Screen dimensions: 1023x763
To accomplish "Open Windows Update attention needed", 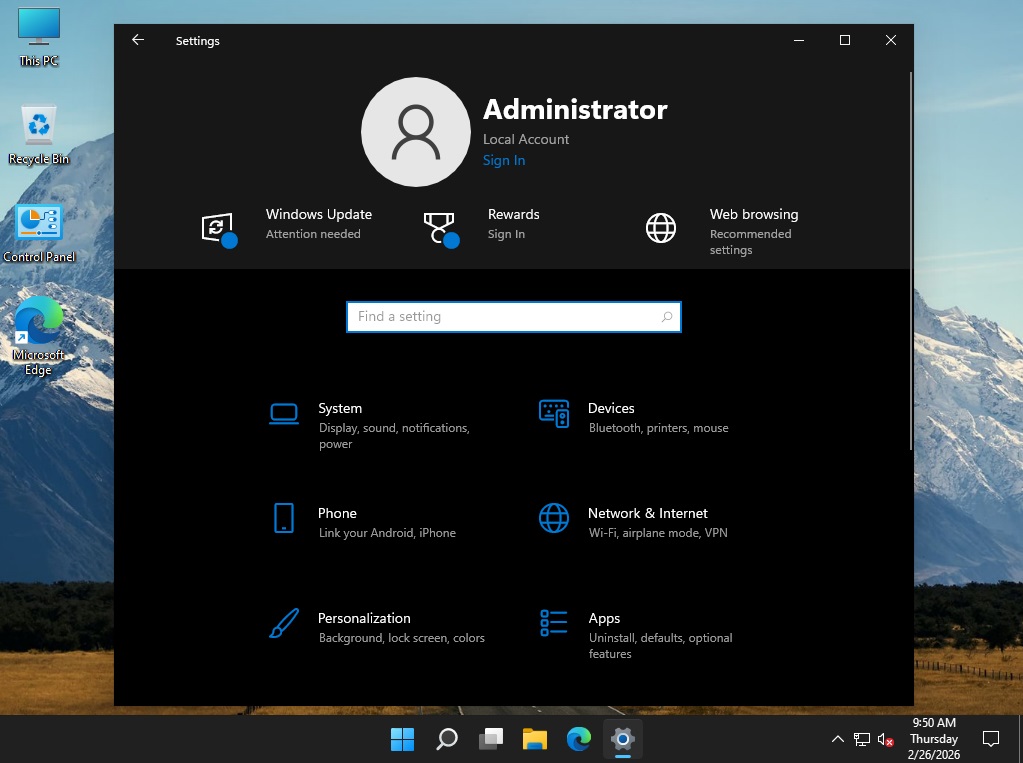I will [x=318, y=224].
